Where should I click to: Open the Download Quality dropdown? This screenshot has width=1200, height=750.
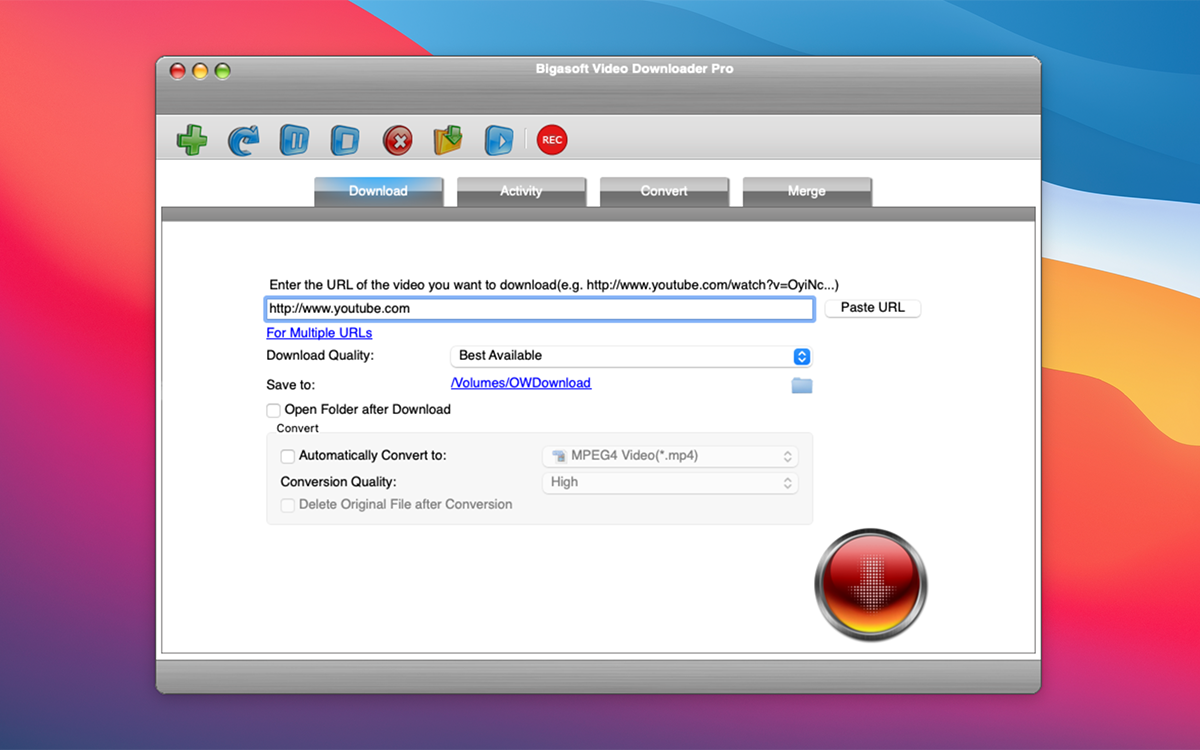pyautogui.click(x=631, y=356)
